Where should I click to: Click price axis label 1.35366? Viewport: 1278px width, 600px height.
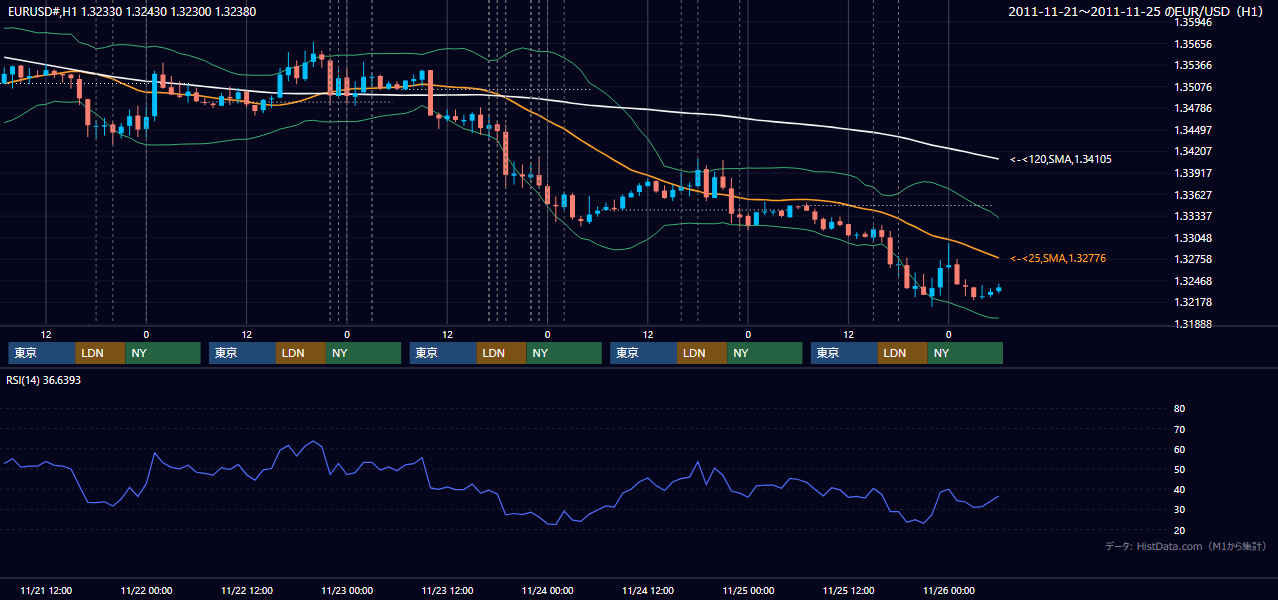1193,65
